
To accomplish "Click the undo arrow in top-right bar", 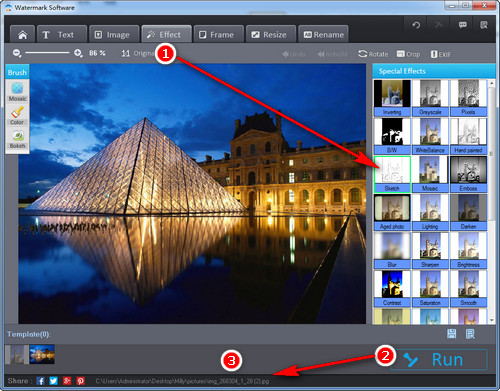I will pyautogui.click(x=416, y=25).
